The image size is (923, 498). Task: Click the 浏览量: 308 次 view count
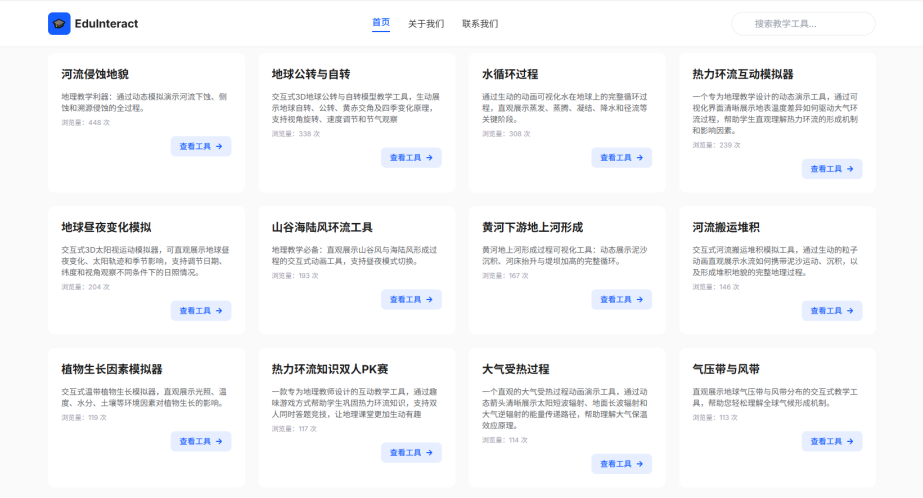(x=506, y=134)
